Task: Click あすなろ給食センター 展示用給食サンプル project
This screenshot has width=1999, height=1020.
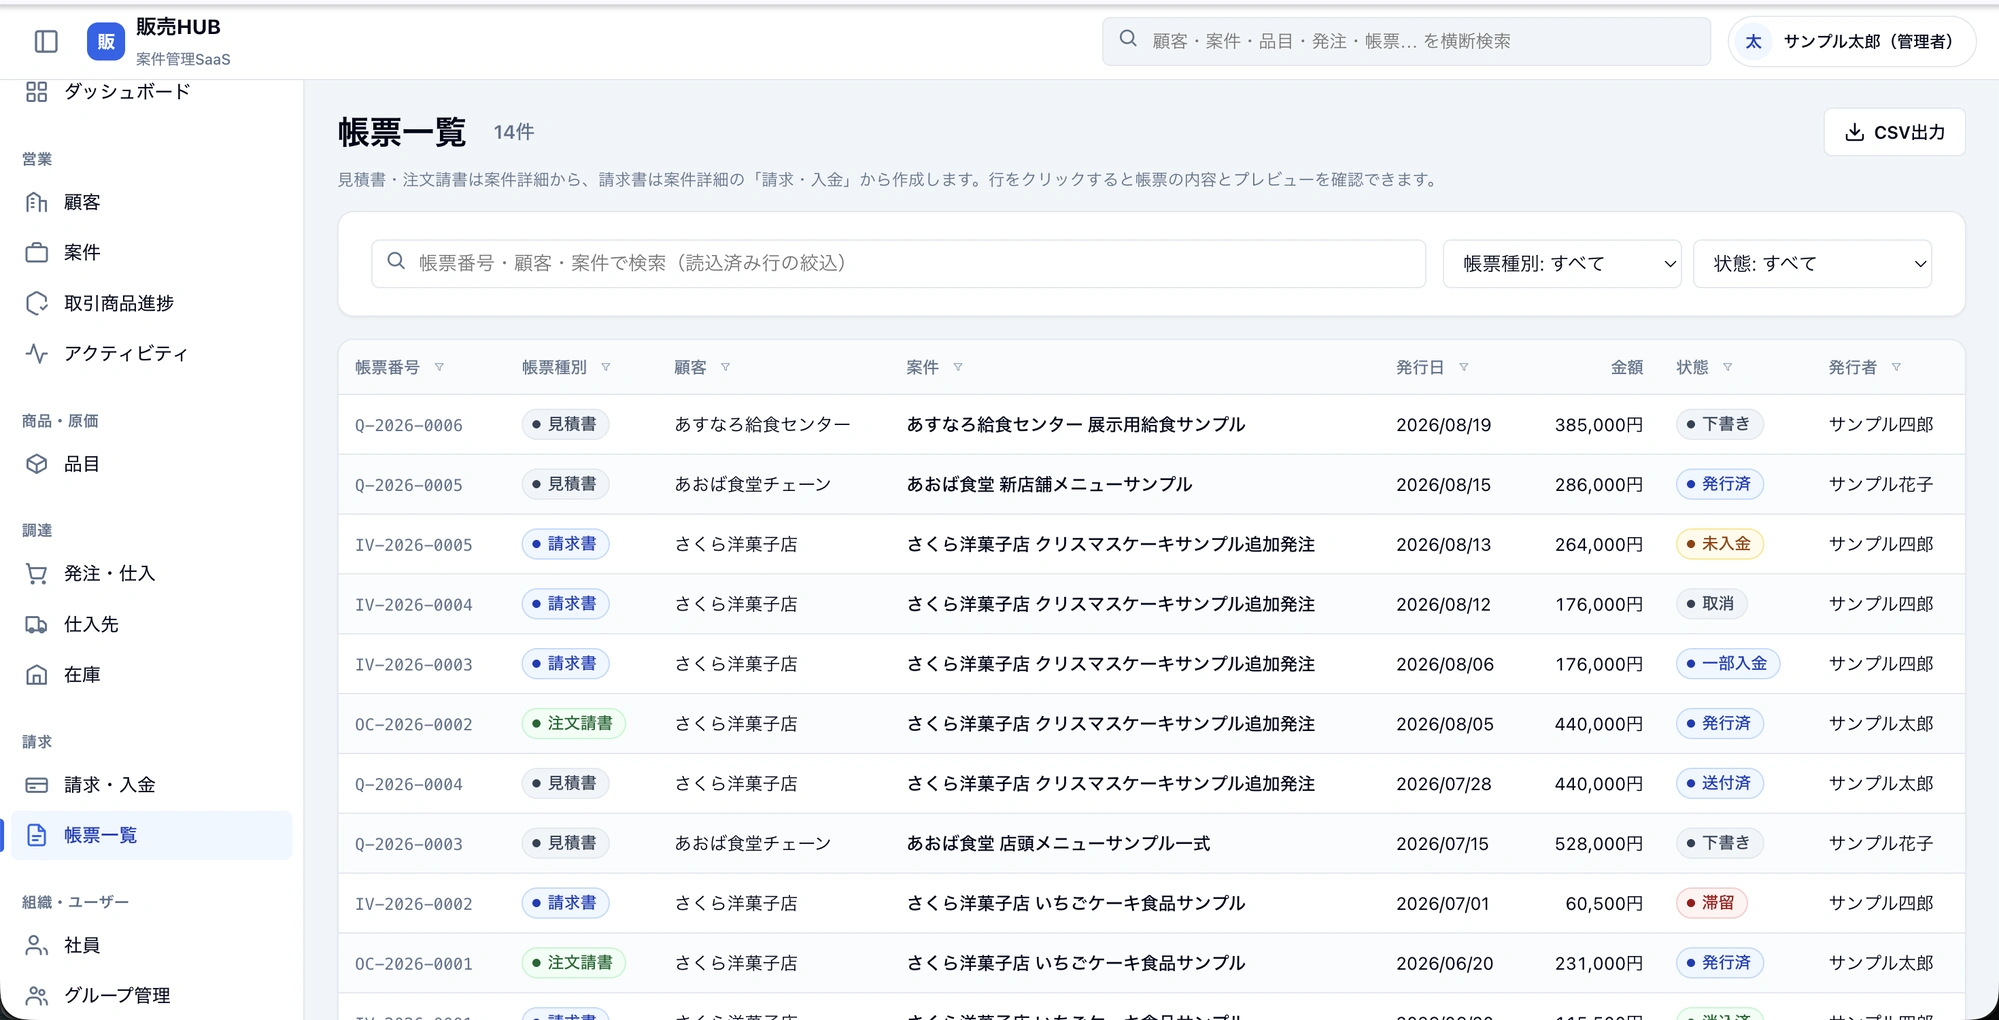Action: point(1075,424)
